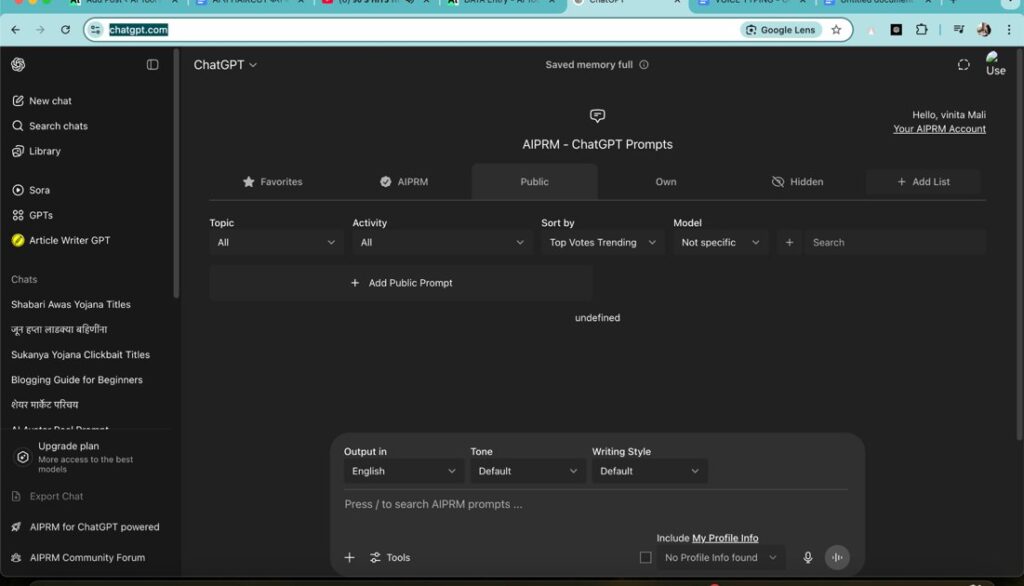Start a New chat

click(x=42, y=101)
